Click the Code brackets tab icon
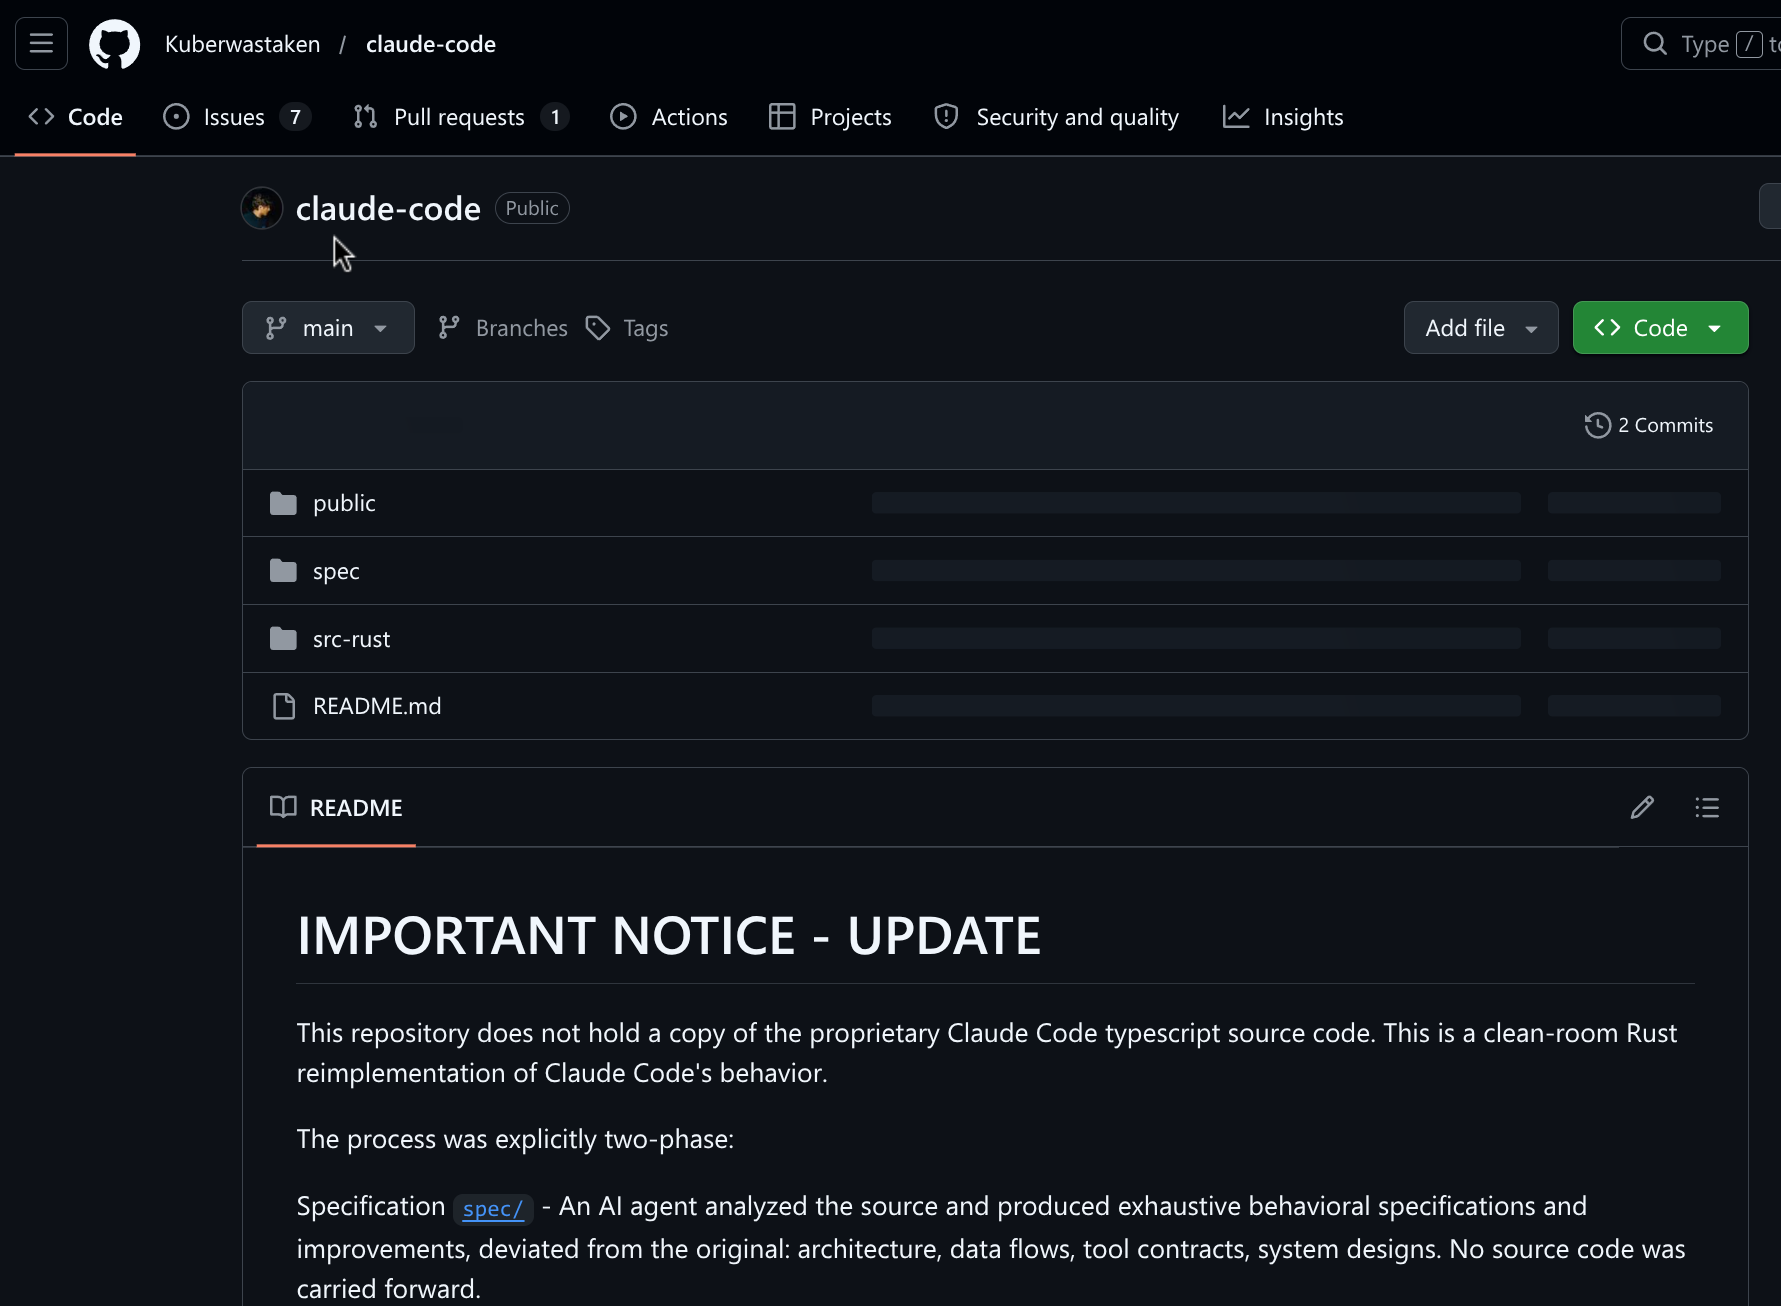 41,117
